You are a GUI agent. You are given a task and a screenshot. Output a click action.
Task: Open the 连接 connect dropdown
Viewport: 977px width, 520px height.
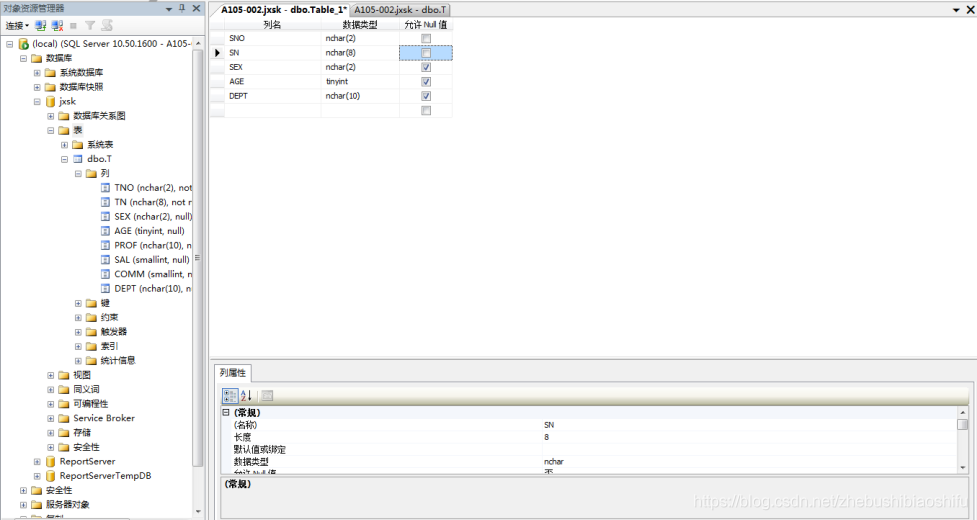(17, 26)
